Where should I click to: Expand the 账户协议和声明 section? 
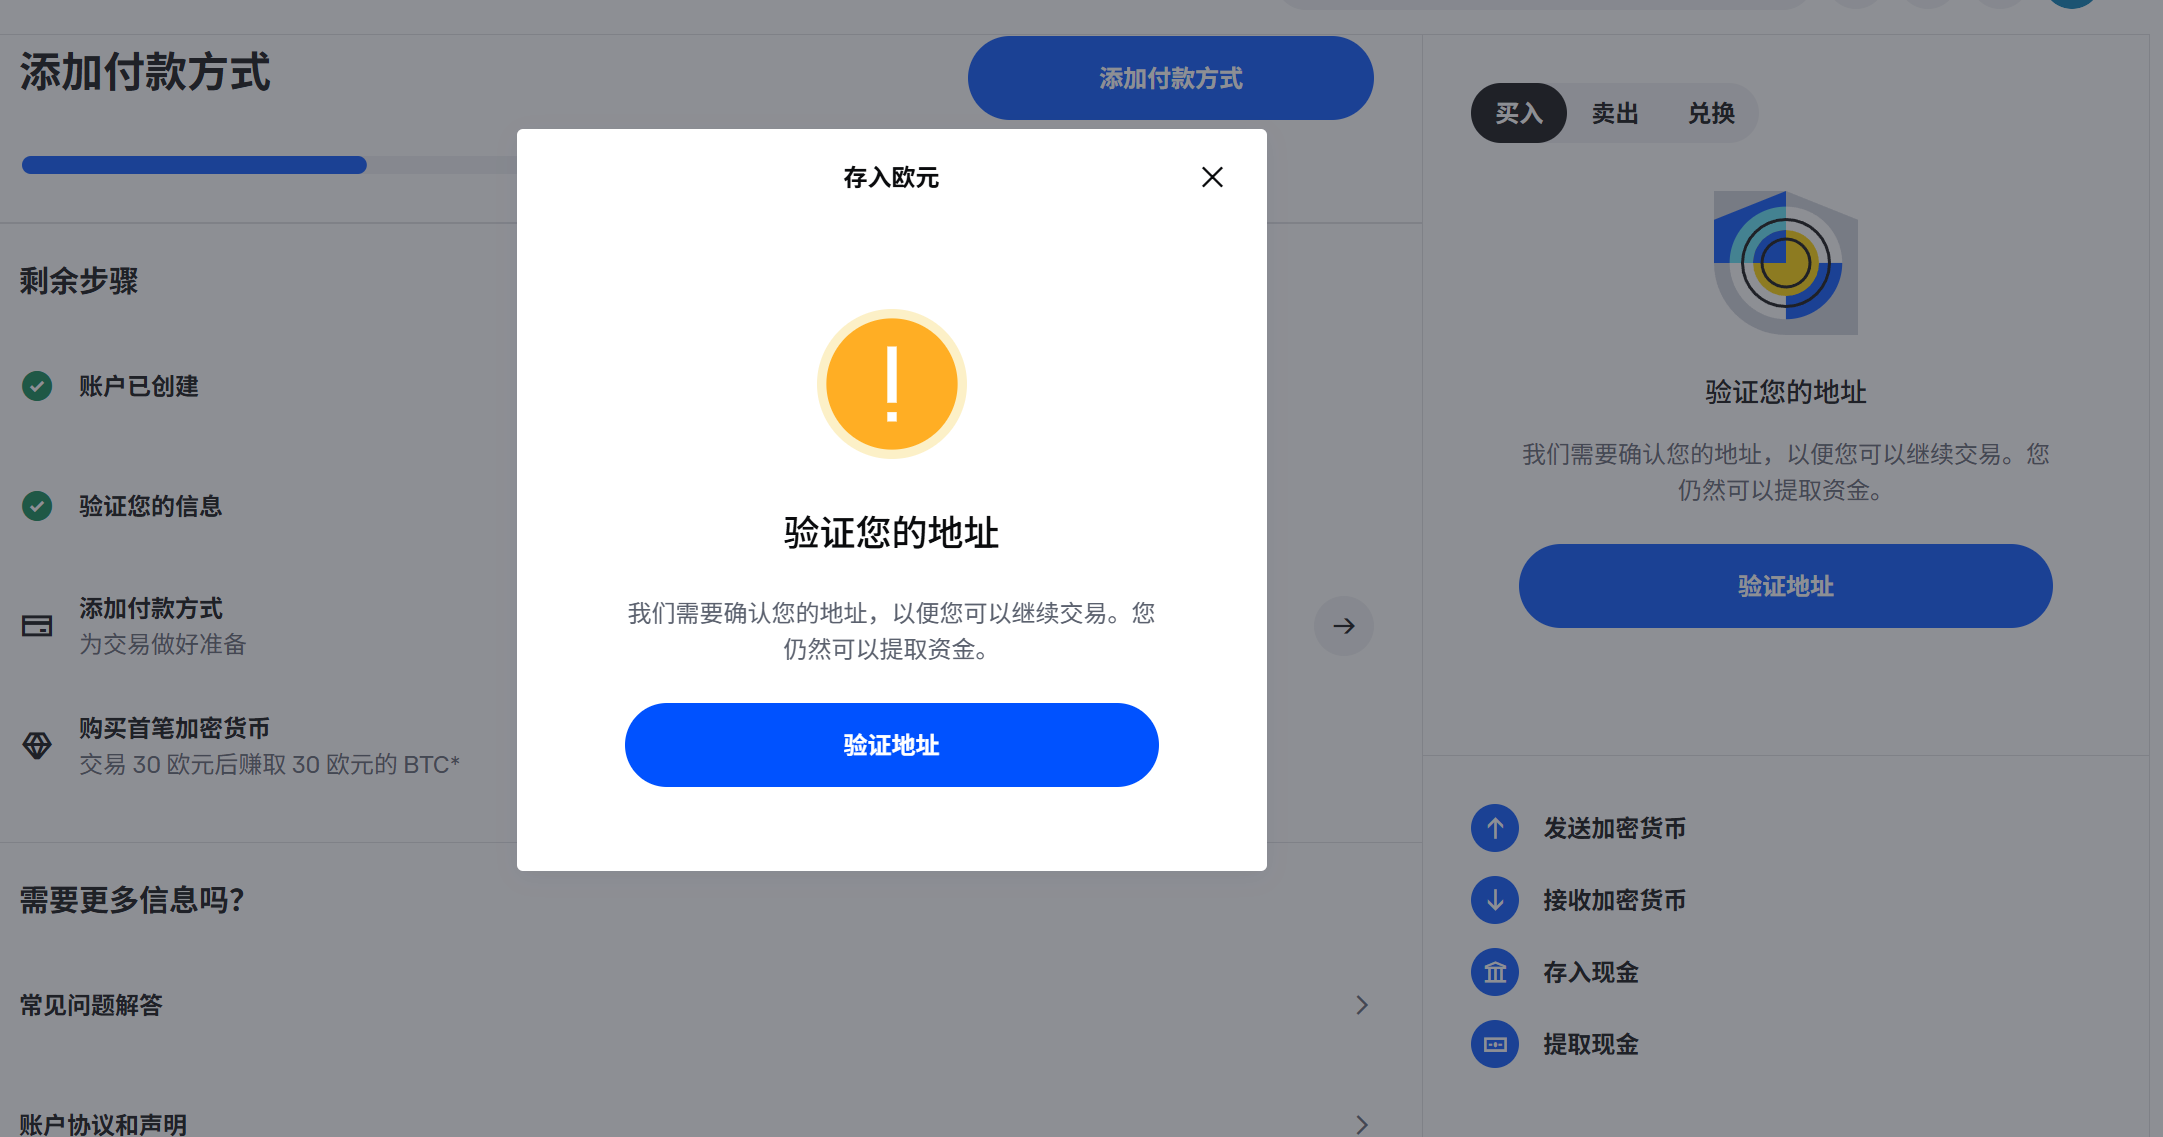click(1361, 1123)
